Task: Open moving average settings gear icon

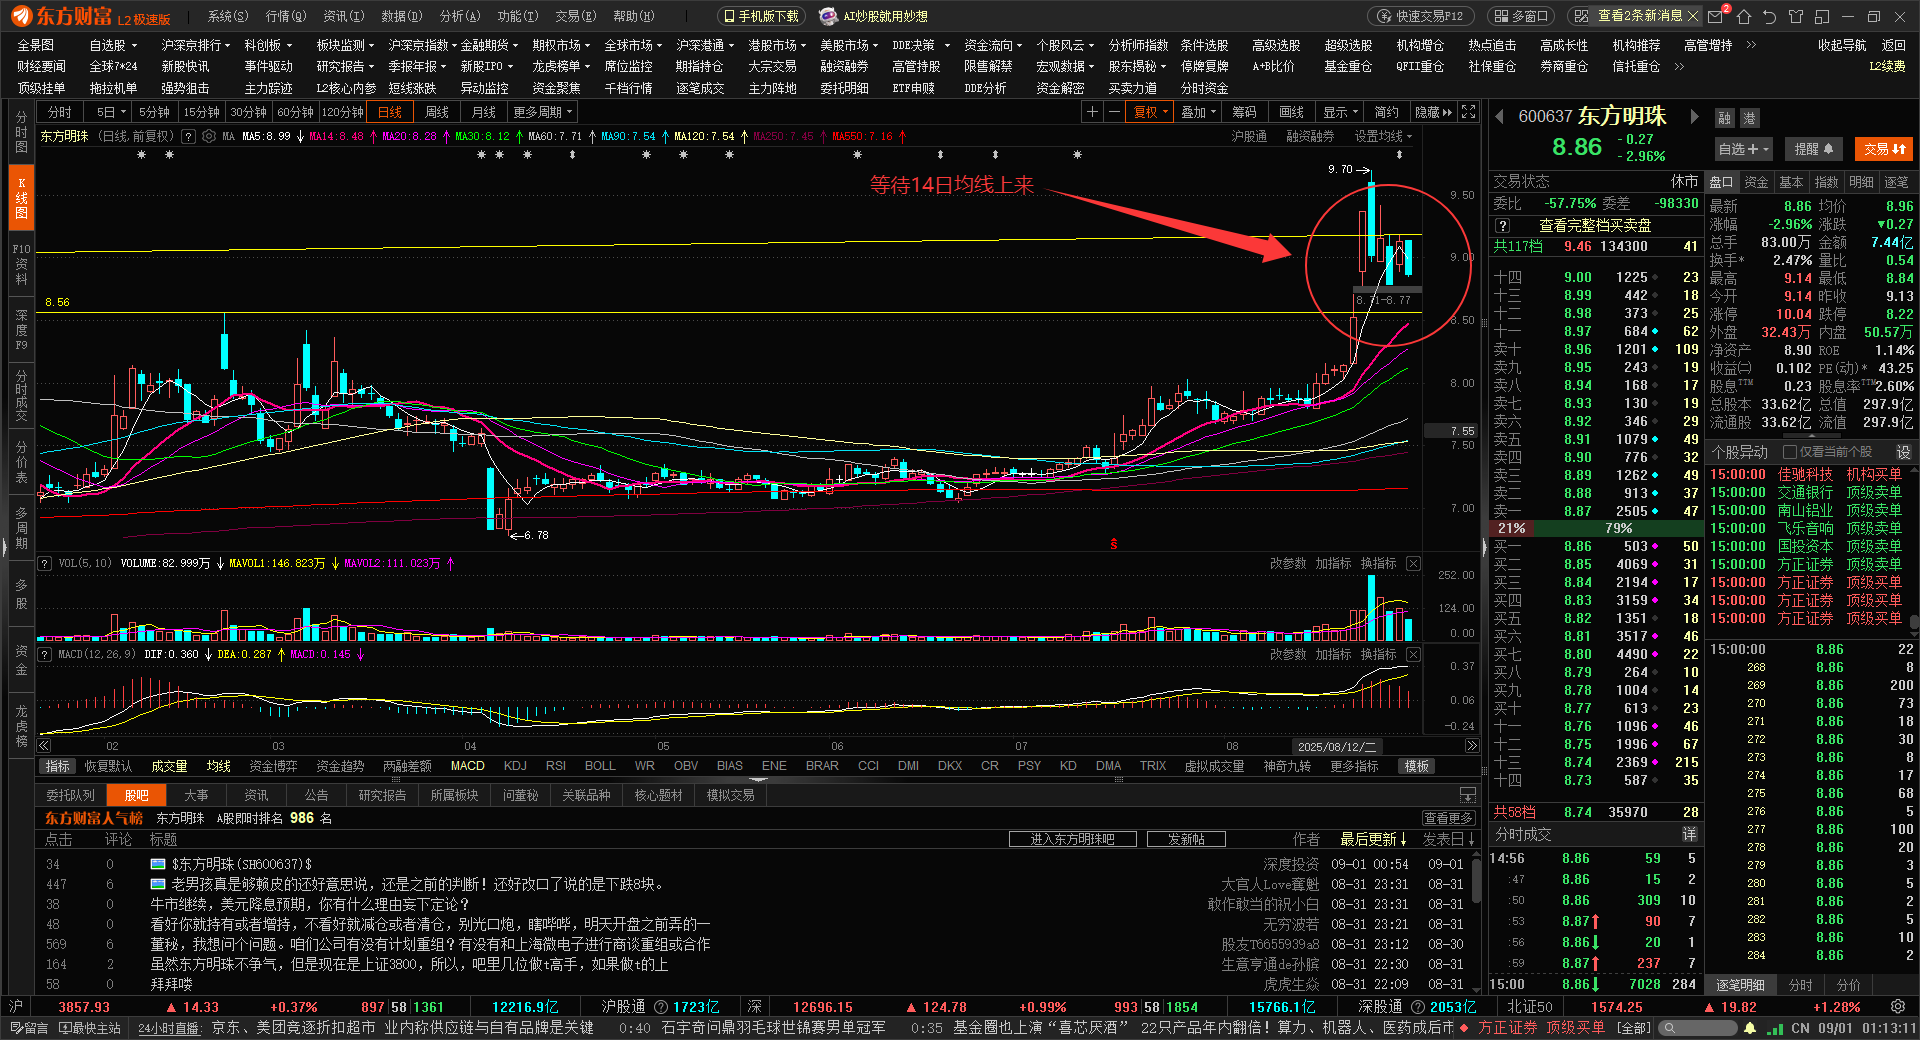Action: point(209,136)
